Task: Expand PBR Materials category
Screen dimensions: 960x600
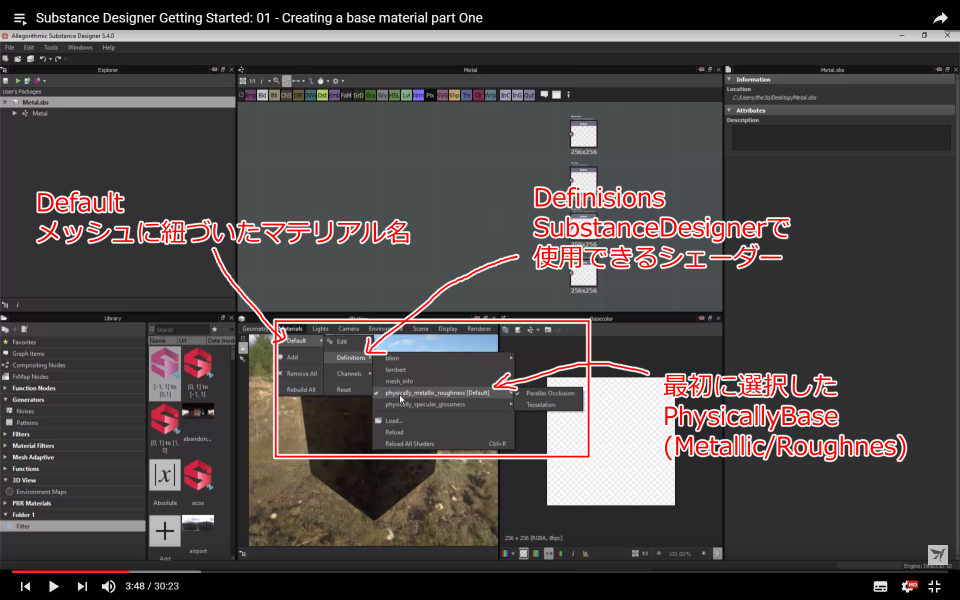Action: pos(6,503)
